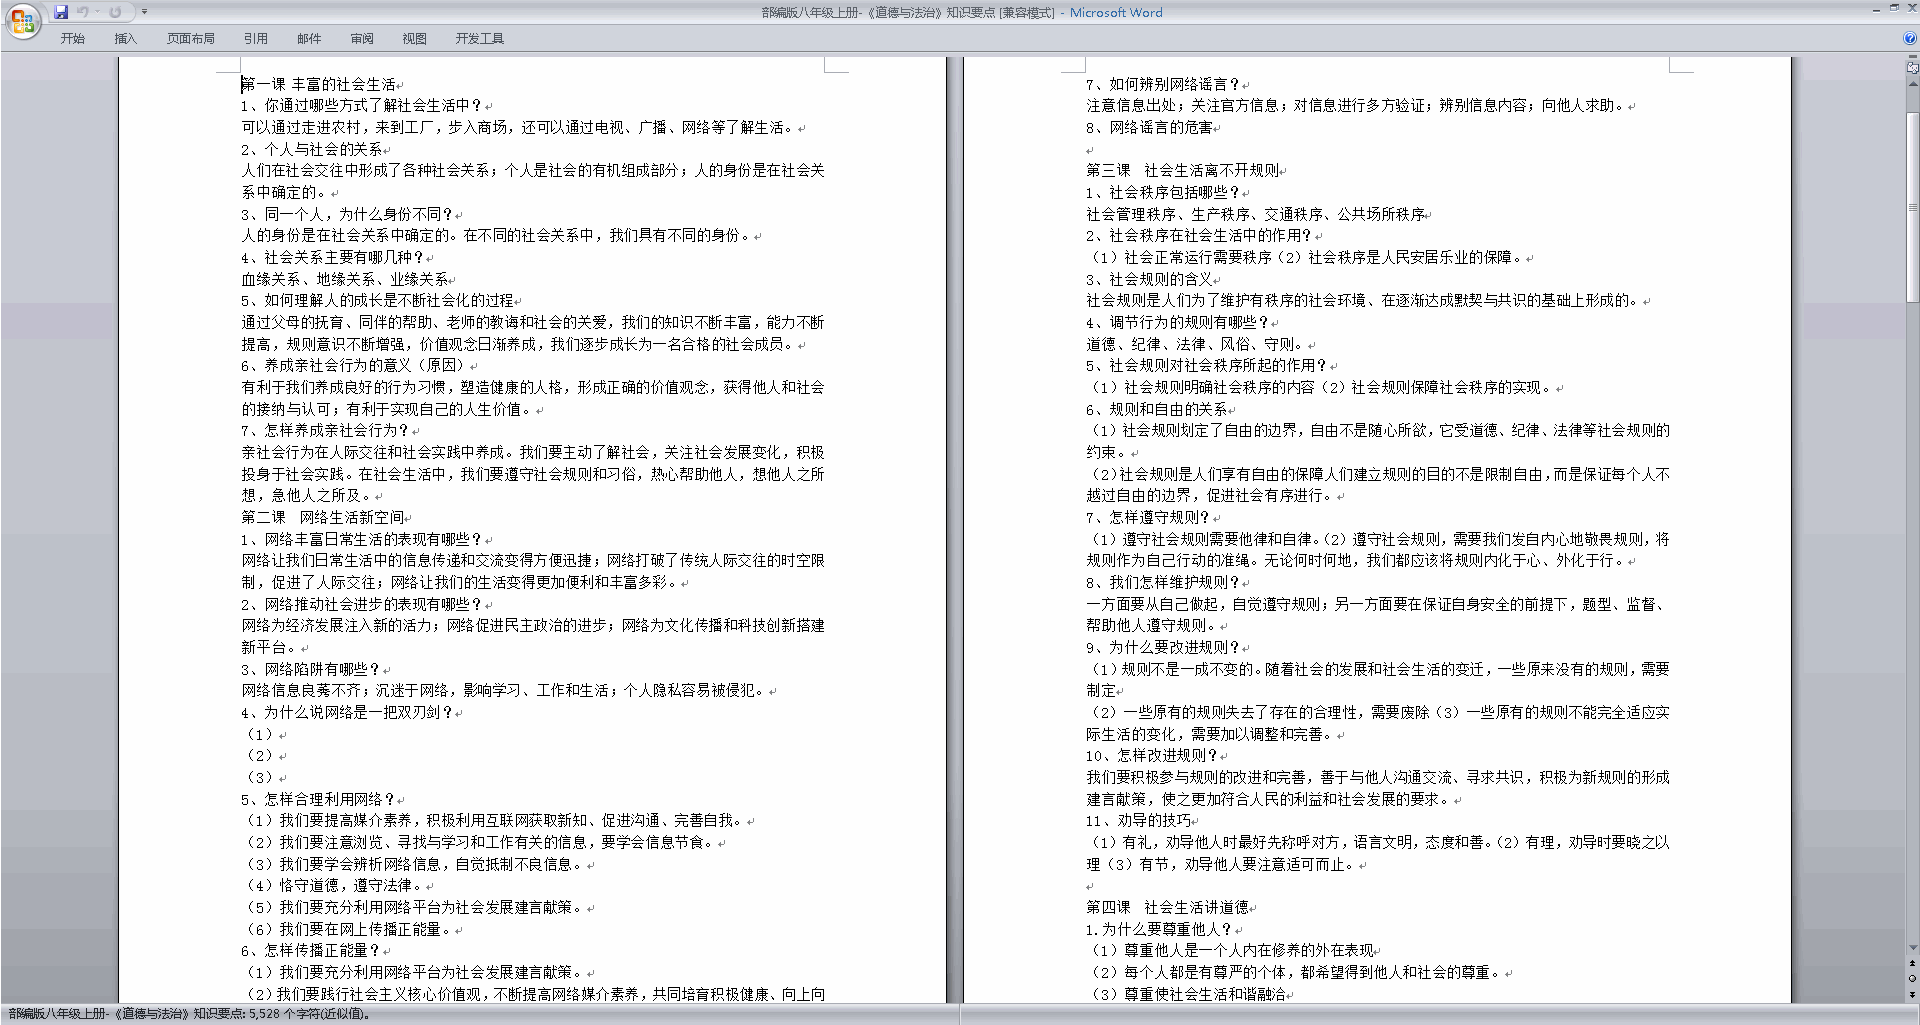
Task: Open the 插入 ribbon tab
Action: pos(125,38)
